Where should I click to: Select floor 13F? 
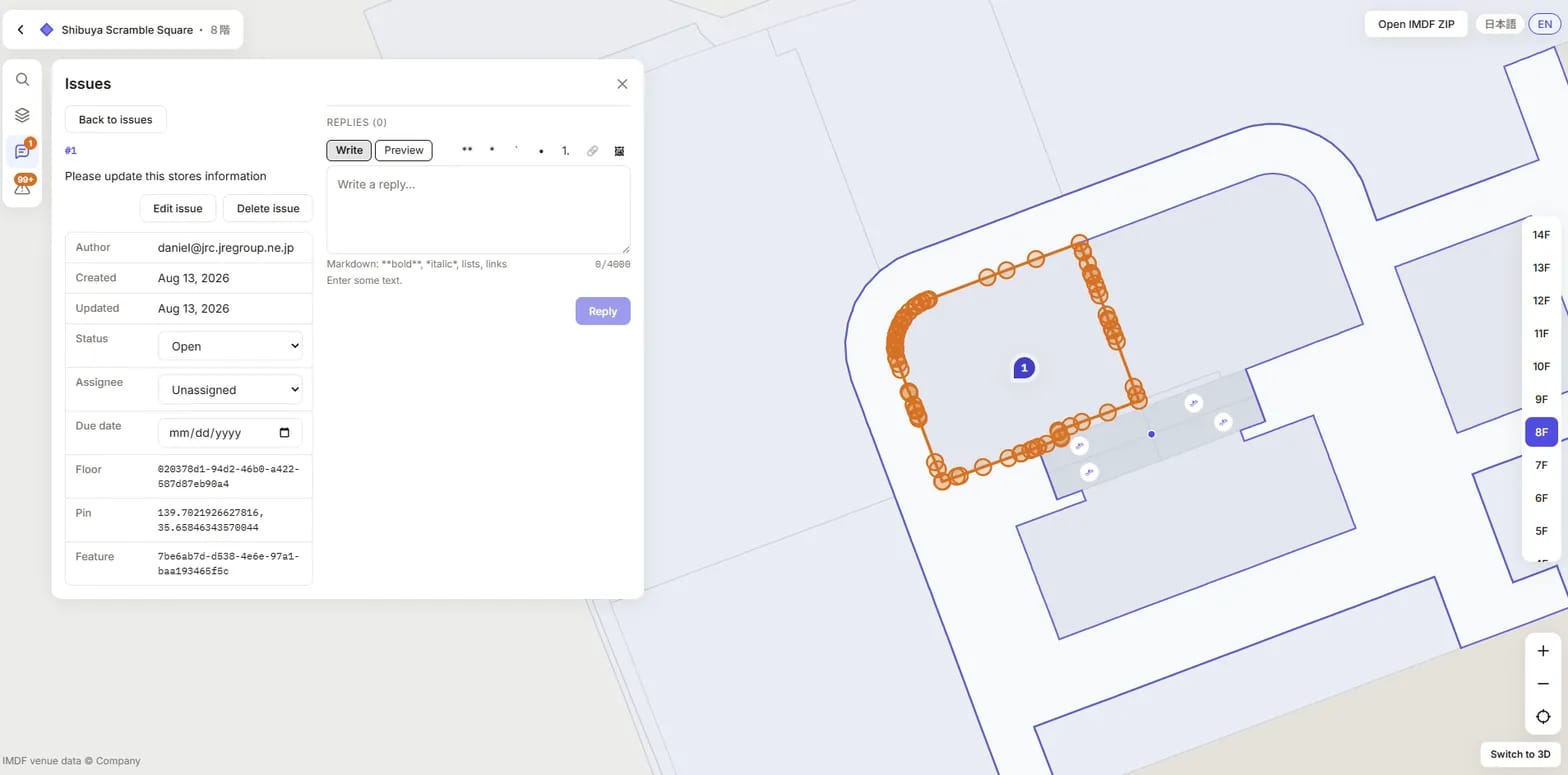1541,268
